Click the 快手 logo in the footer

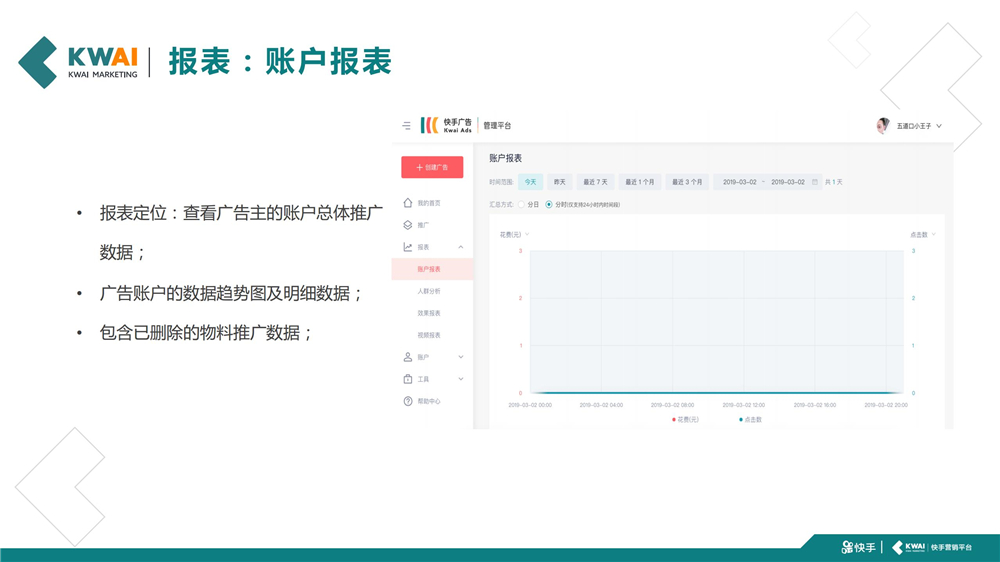tap(858, 547)
